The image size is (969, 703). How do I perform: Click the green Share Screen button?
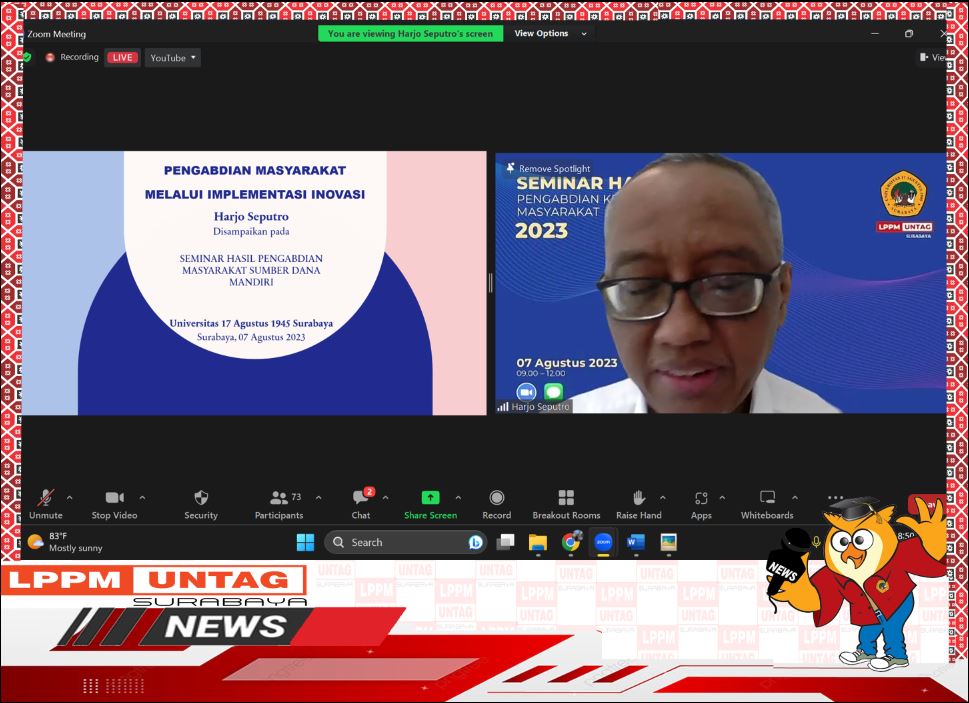click(x=430, y=504)
